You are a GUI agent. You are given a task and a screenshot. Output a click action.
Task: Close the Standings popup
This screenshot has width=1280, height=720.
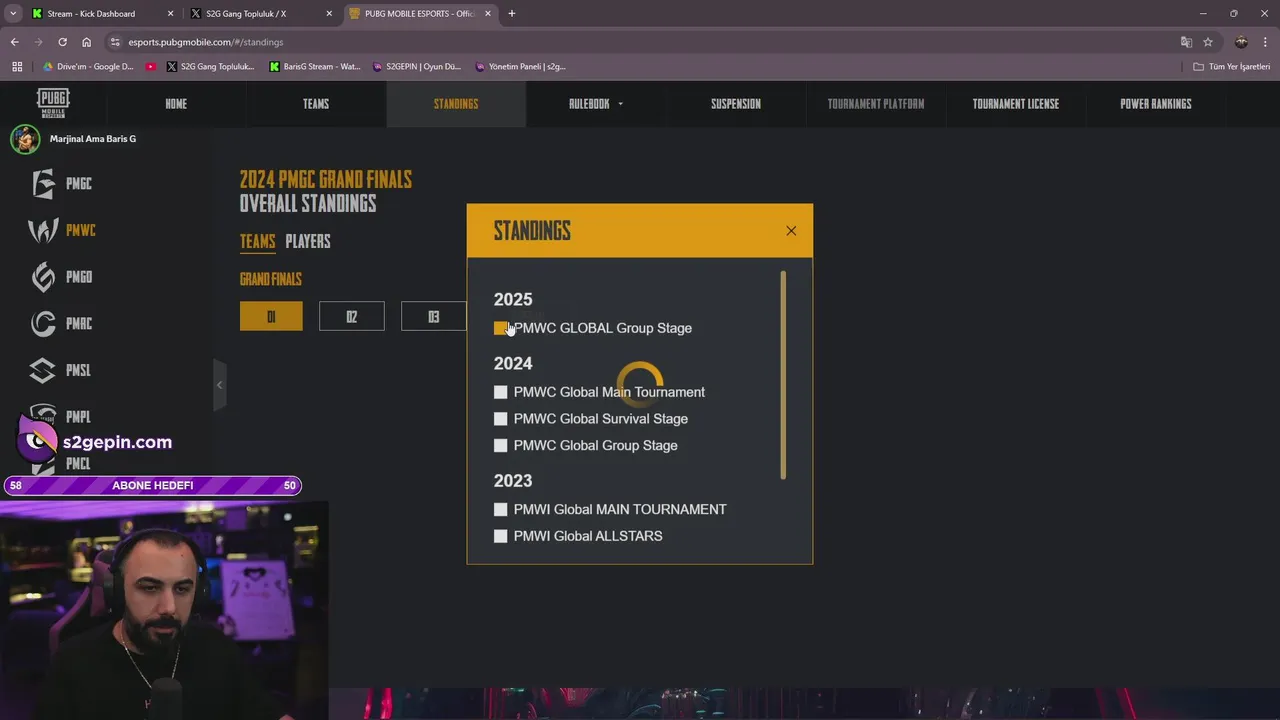tap(791, 231)
